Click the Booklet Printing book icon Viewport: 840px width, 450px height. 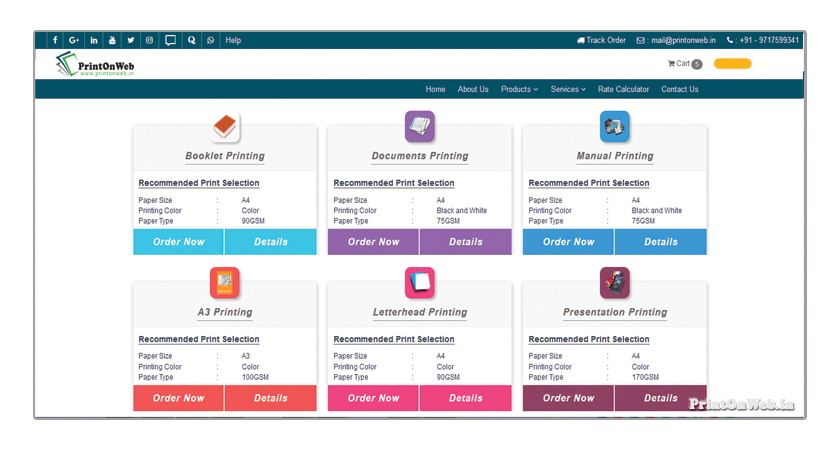coord(225,127)
